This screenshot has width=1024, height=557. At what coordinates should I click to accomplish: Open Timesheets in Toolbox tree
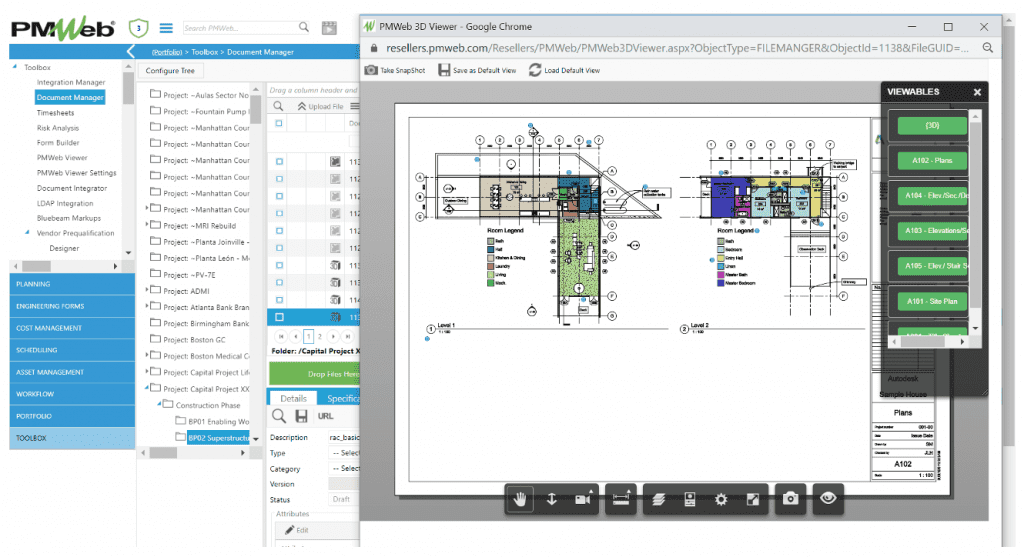pos(56,112)
